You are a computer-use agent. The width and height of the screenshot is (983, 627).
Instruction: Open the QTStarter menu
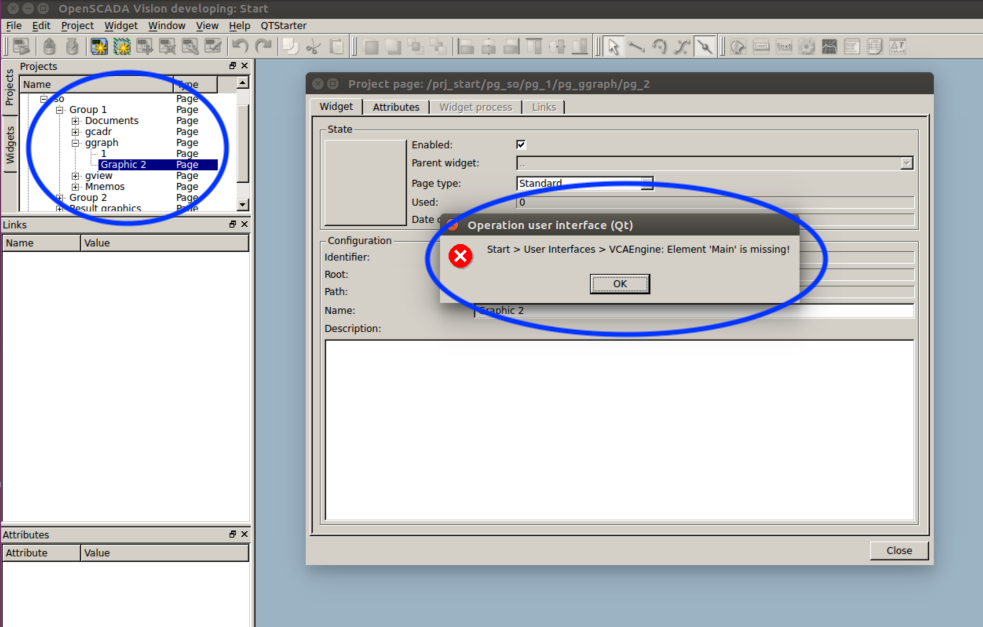click(283, 25)
